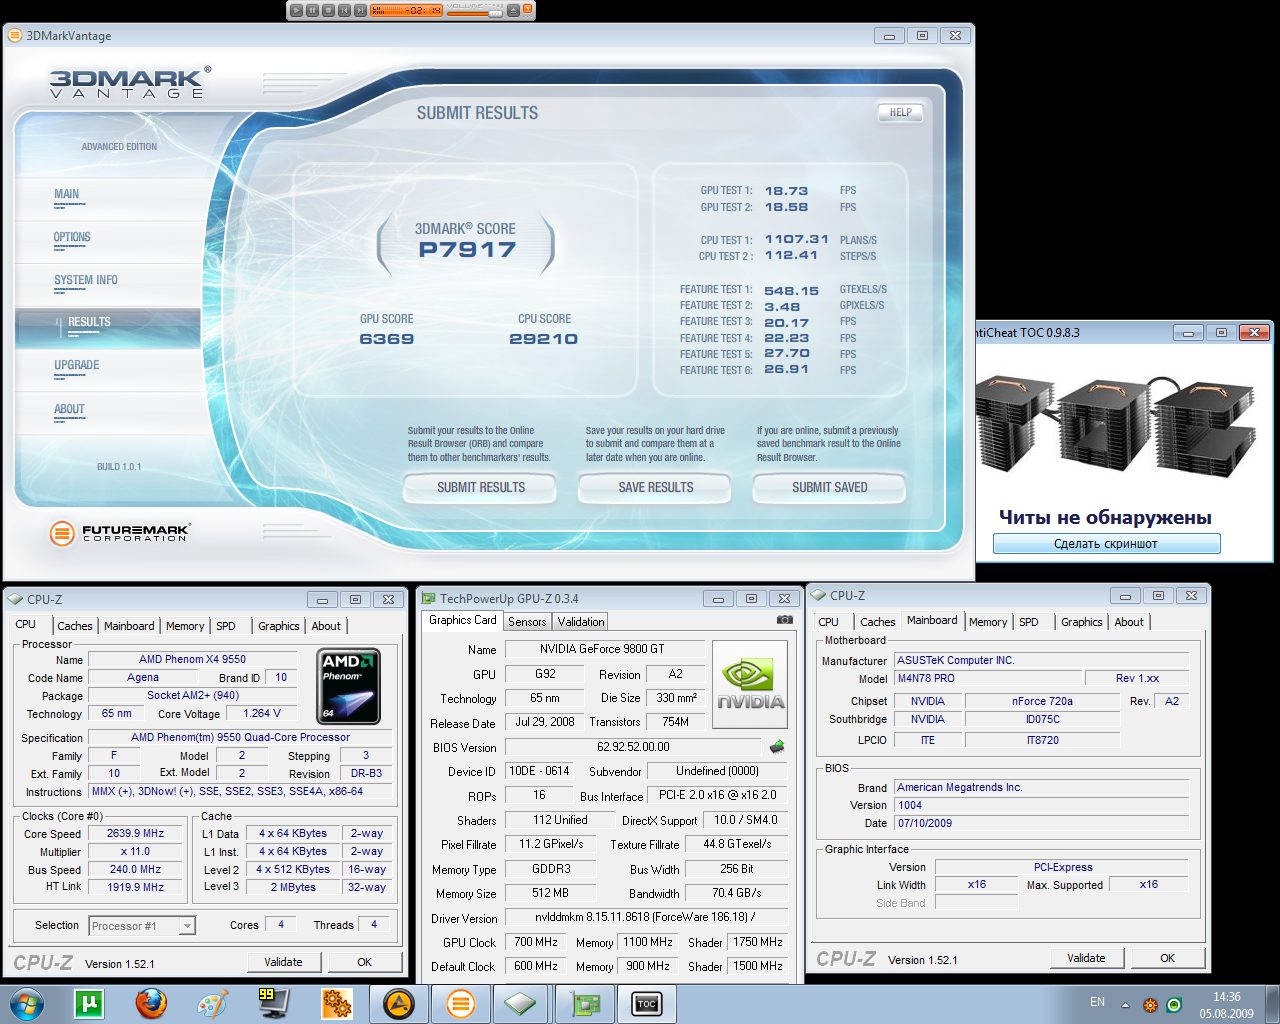Open the Processor #1 selection dropdown
This screenshot has width=1280, height=1024.
tap(142, 926)
